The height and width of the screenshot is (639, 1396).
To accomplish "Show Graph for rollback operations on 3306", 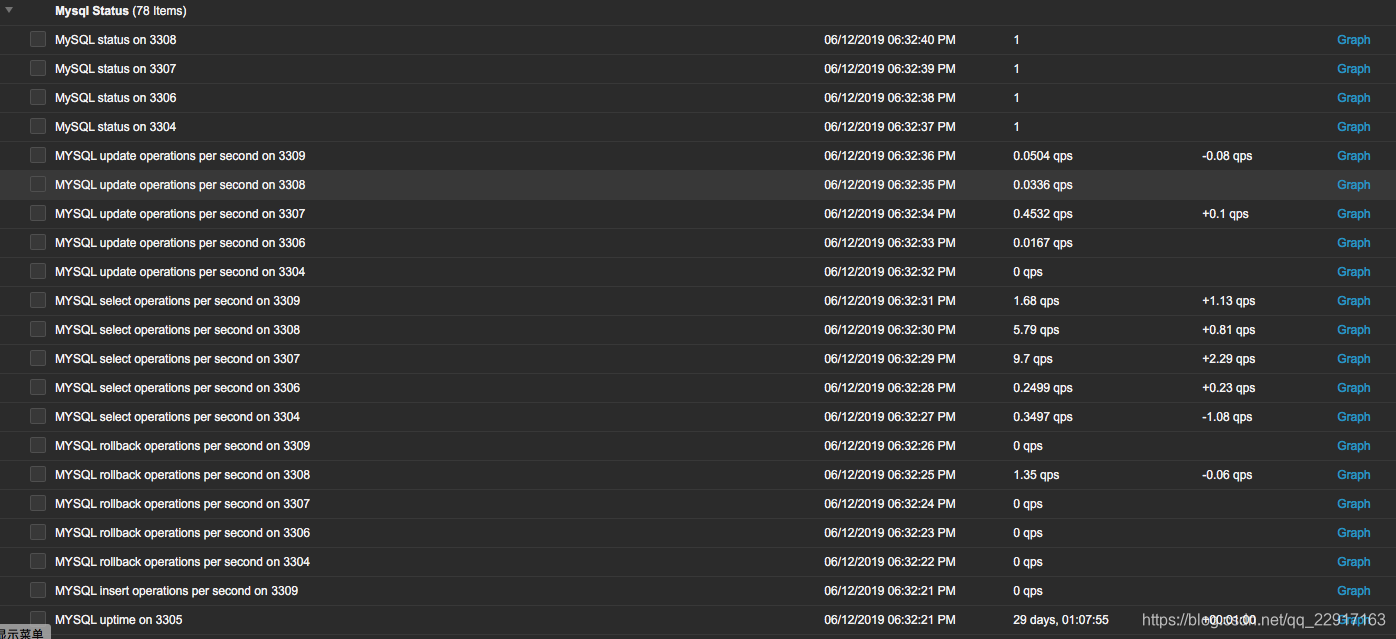I will click(x=1353, y=533).
